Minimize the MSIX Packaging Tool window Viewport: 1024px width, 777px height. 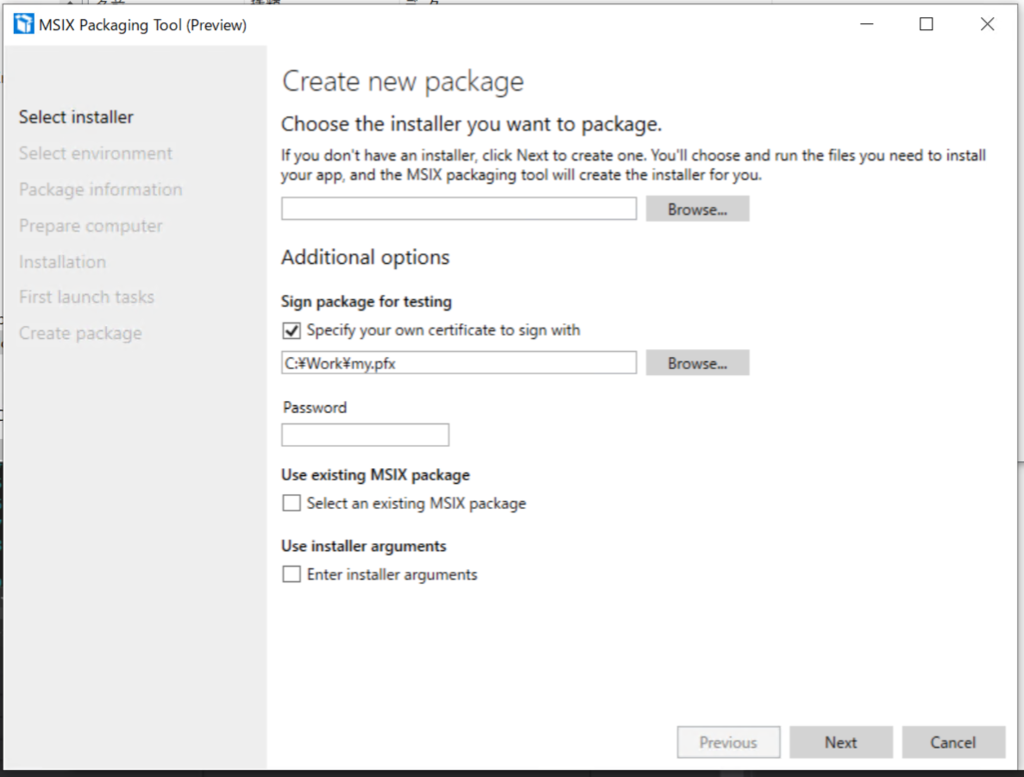[867, 24]
